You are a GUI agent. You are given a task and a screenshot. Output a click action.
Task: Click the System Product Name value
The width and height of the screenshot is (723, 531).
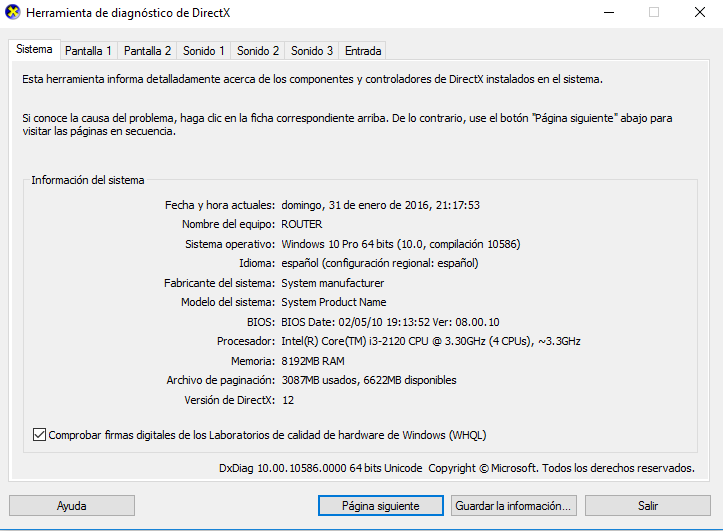pos(334,302)
